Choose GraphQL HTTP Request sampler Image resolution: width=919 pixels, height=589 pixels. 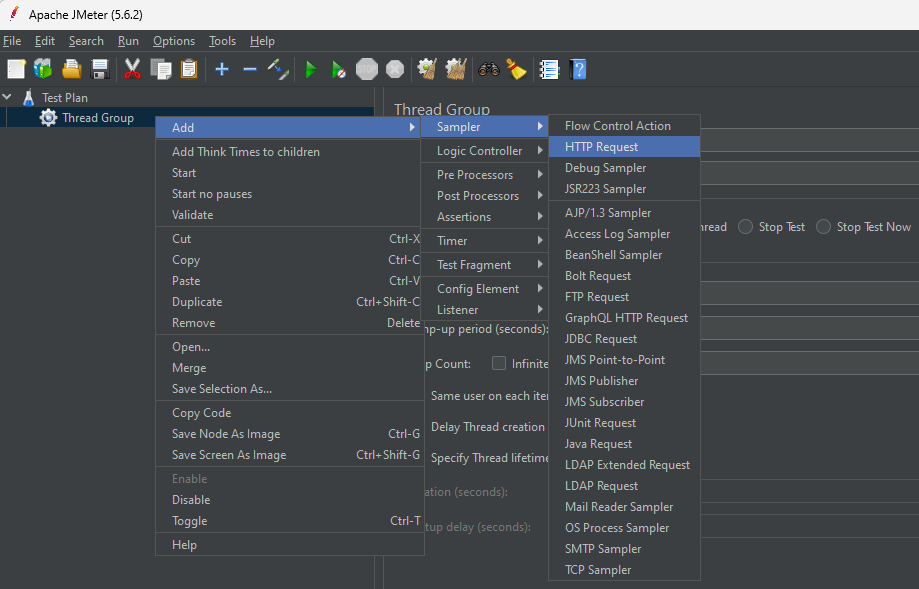tap(624, 318)
